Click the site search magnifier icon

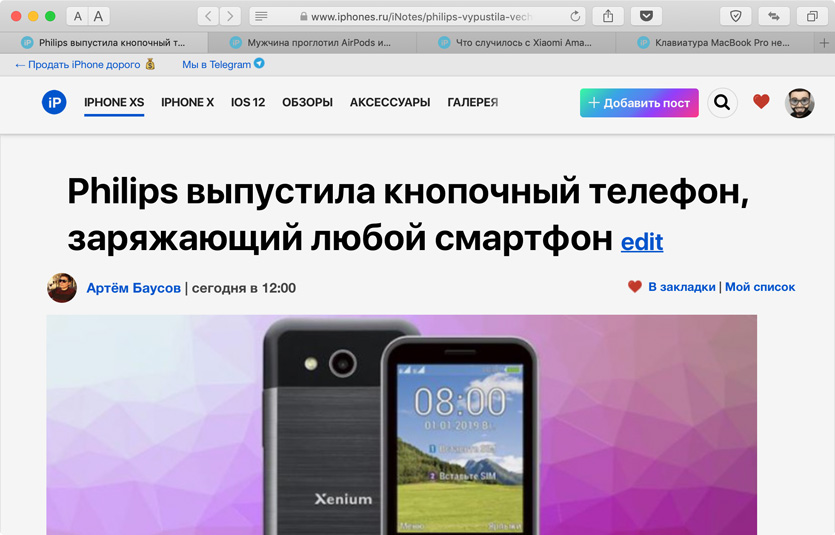[722, 102]
